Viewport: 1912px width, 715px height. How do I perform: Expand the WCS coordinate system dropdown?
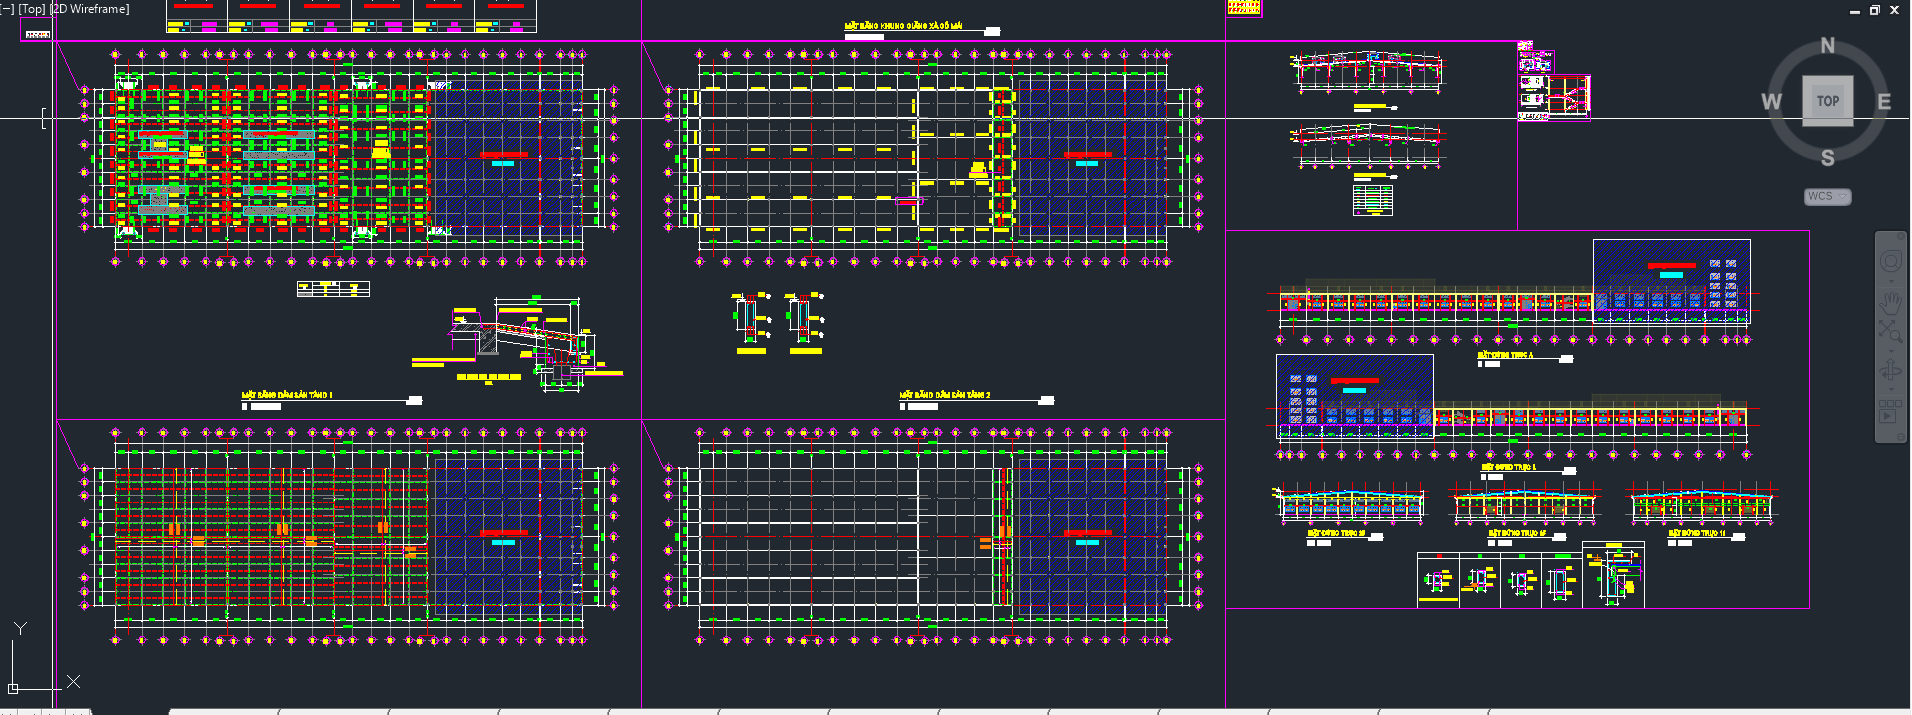click(1827, 197)
